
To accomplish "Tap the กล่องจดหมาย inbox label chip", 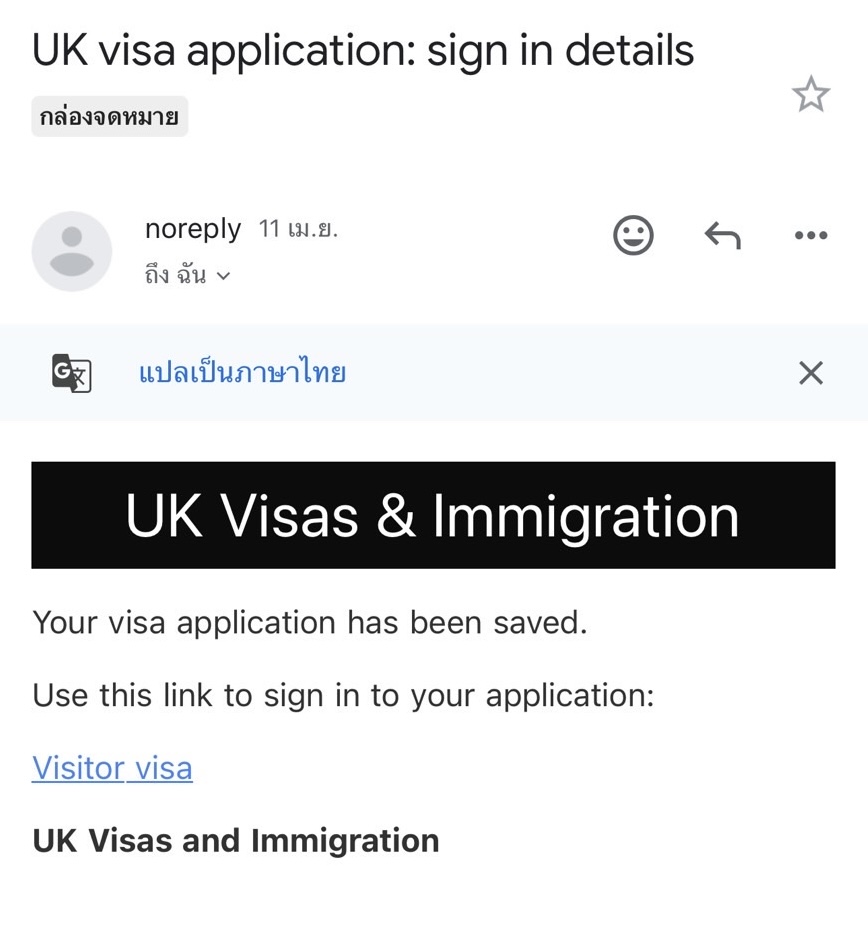I will pos(109,117).
